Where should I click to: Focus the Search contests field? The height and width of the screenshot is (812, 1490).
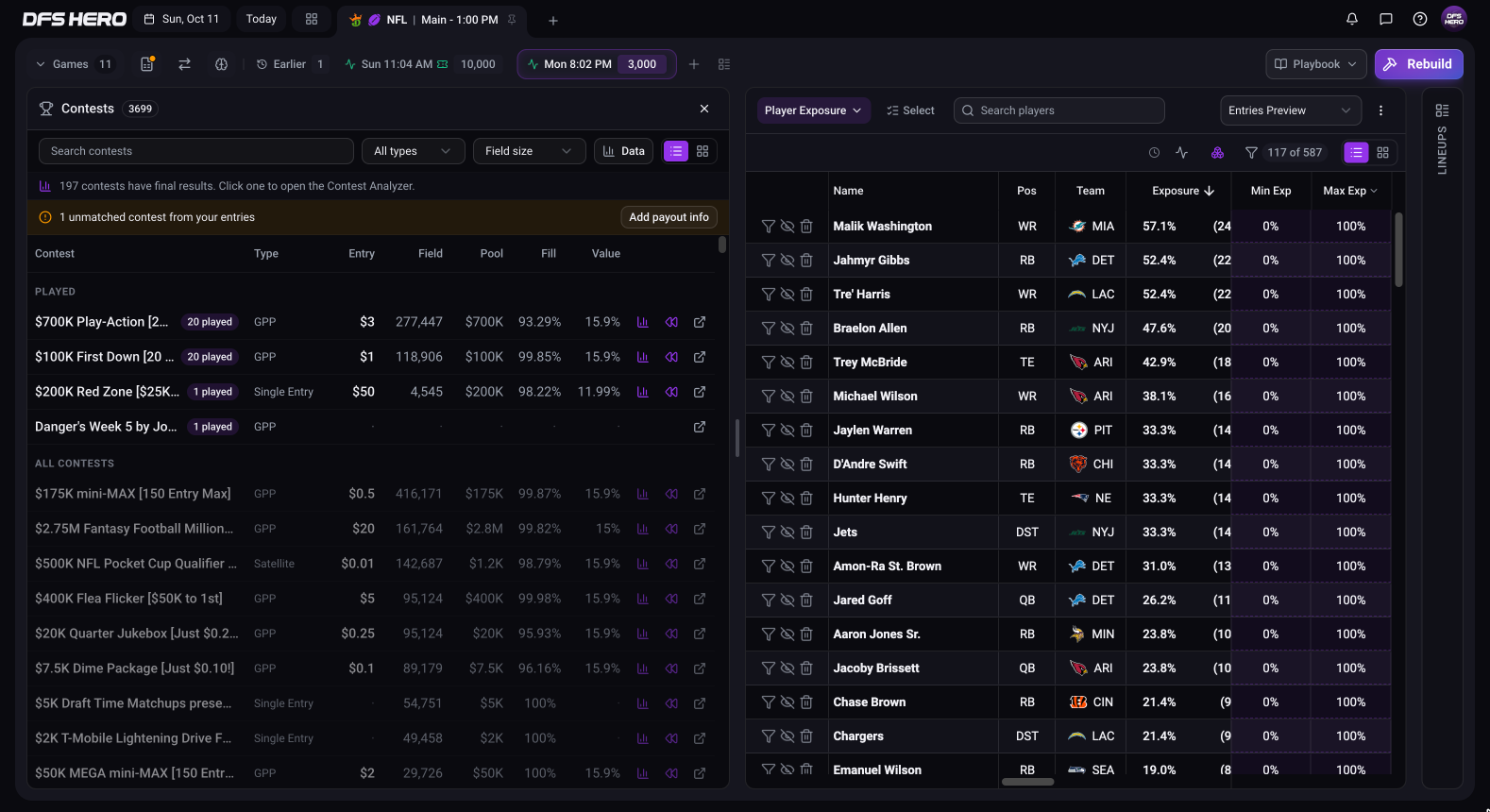(196, 151)
